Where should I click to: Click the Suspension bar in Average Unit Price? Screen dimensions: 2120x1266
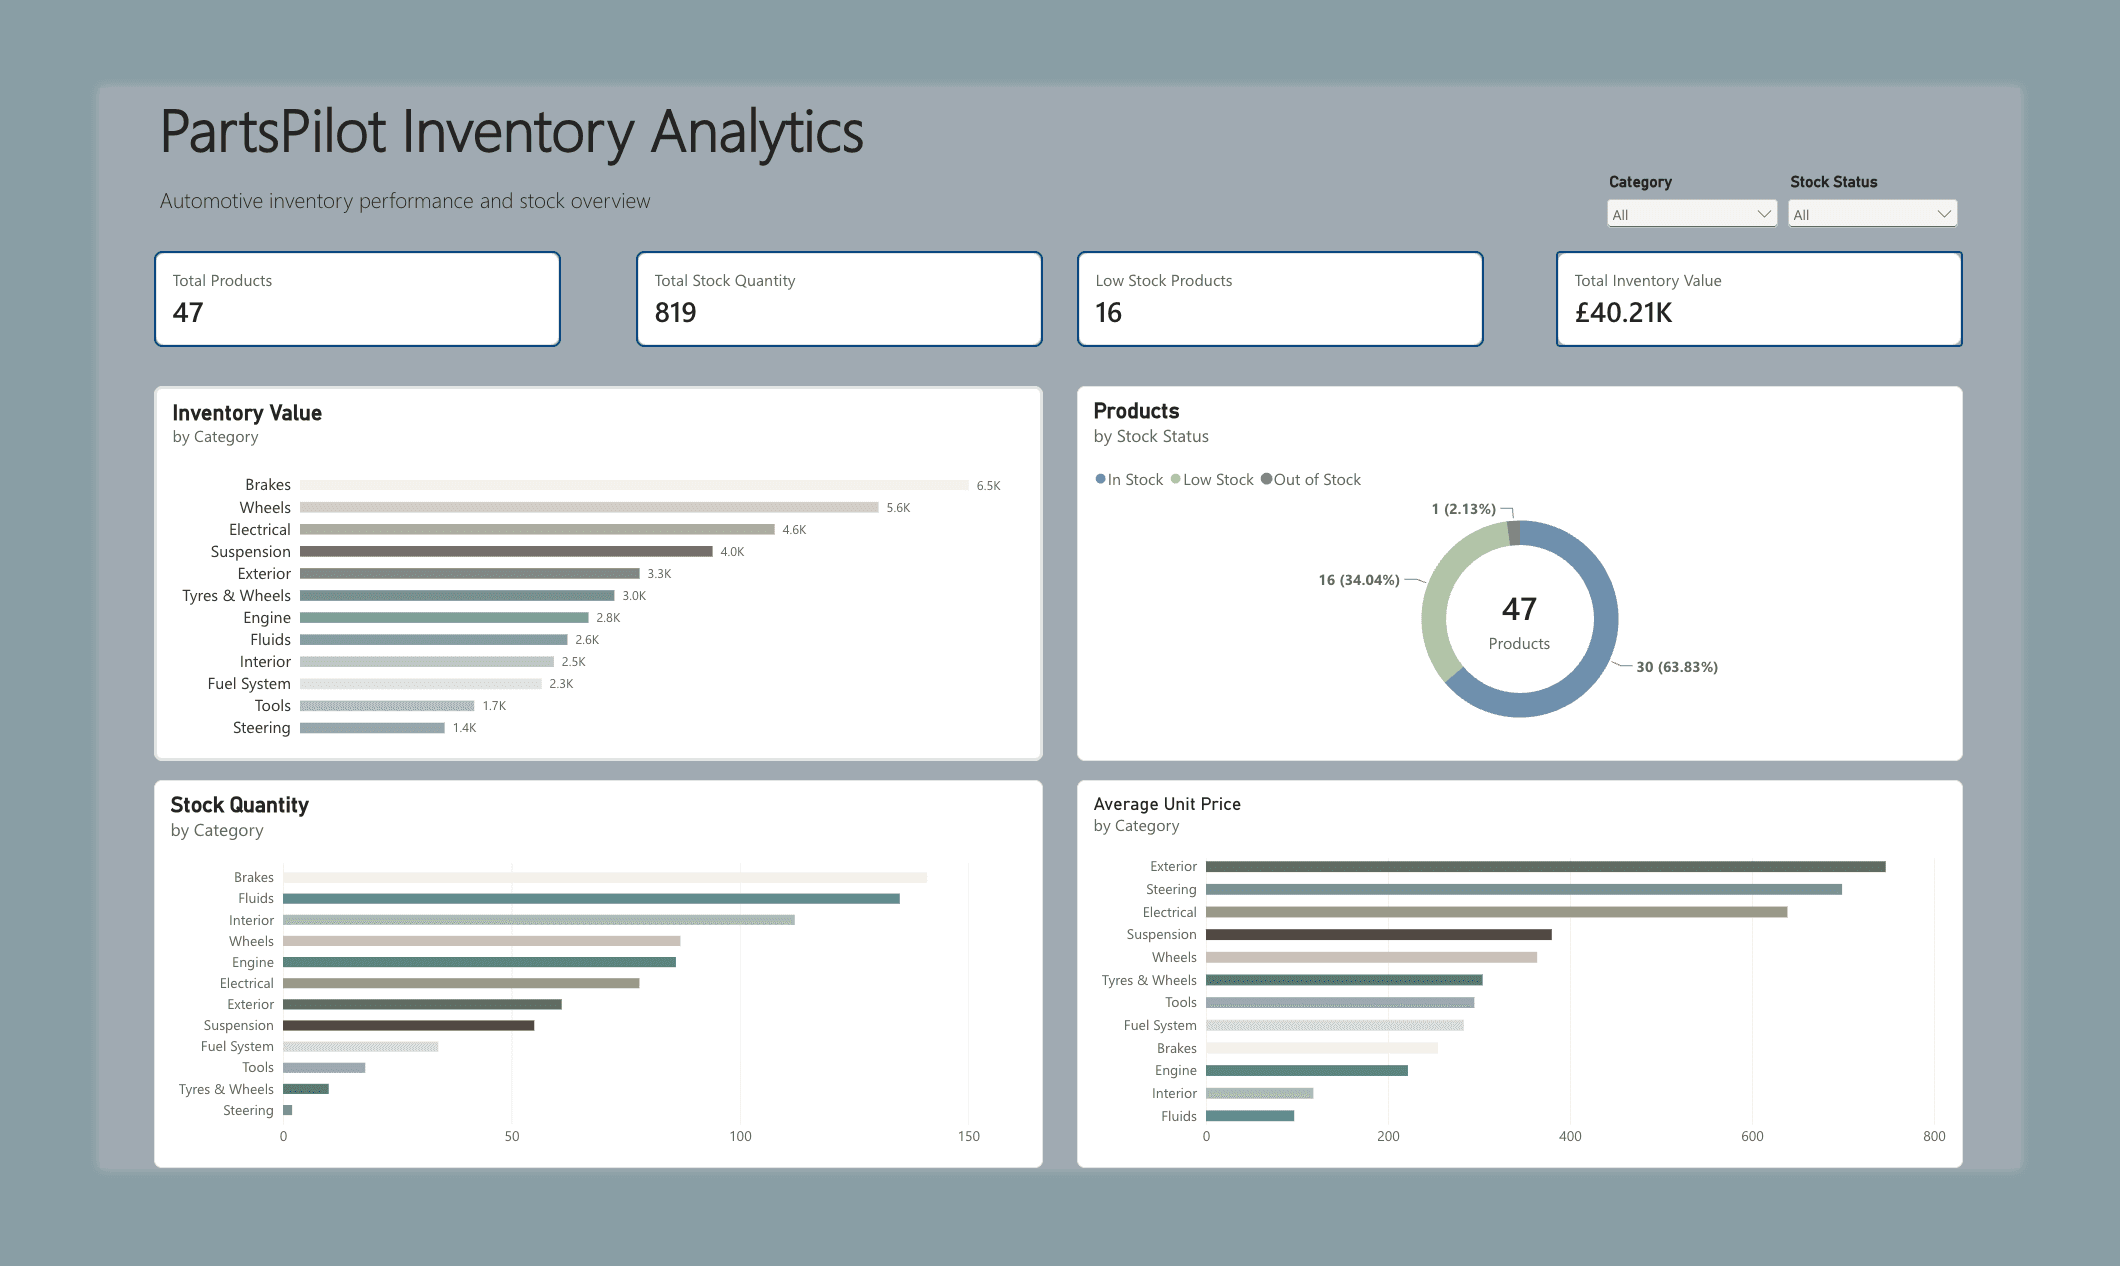point(1379,934)
